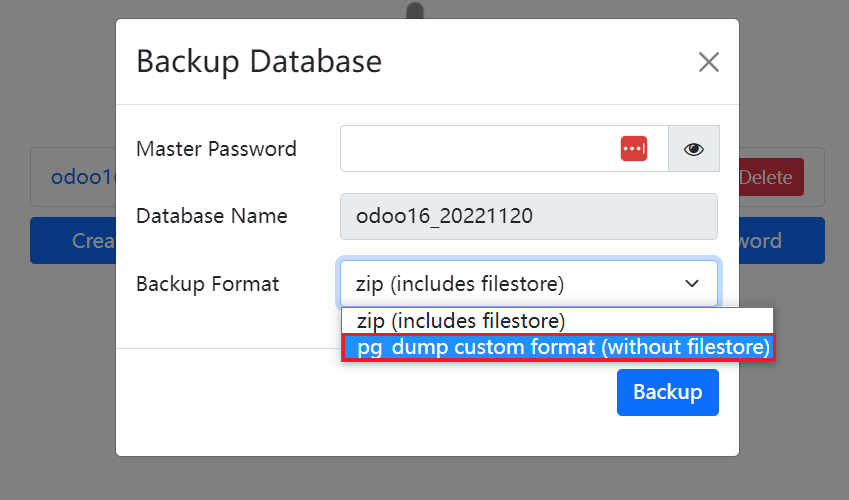
Task: Click the red password manager icon
Action: pos(633,149)
